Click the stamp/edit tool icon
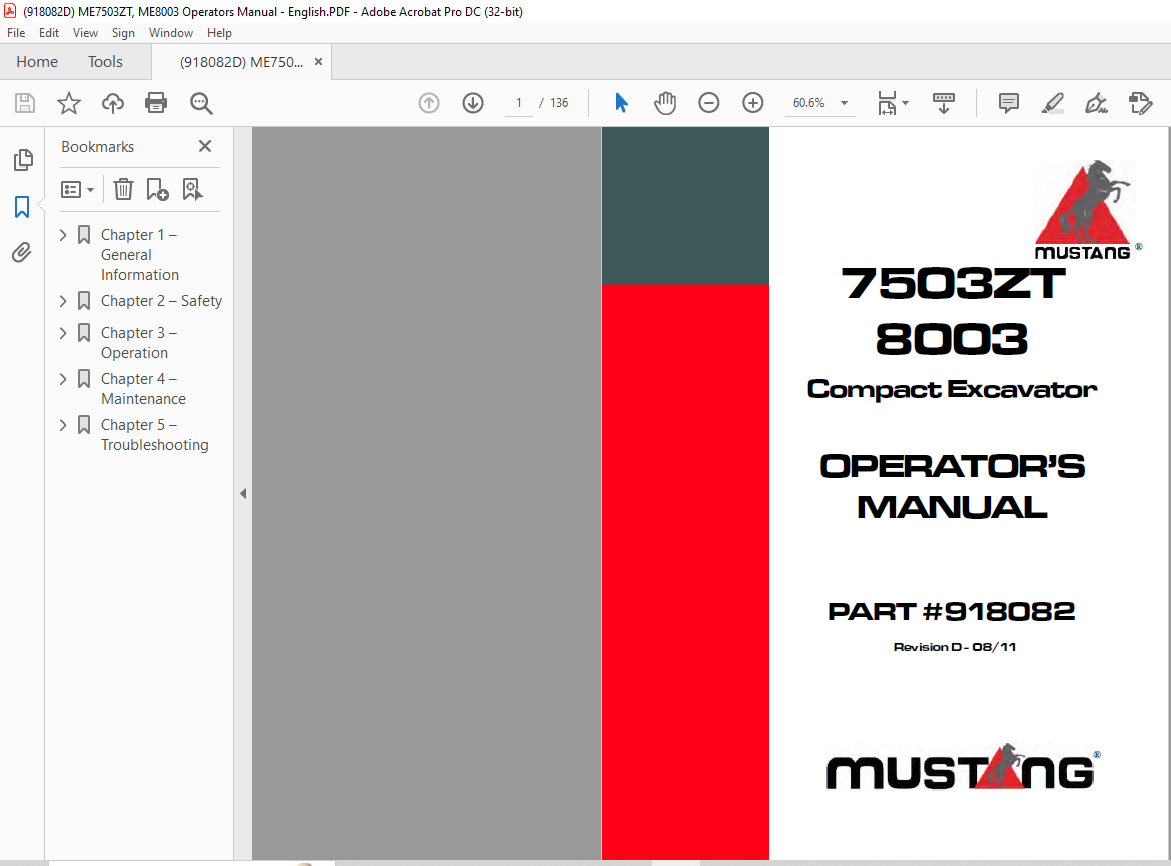Viewport: 1171px width, 866px height. tap(1140, 103)
